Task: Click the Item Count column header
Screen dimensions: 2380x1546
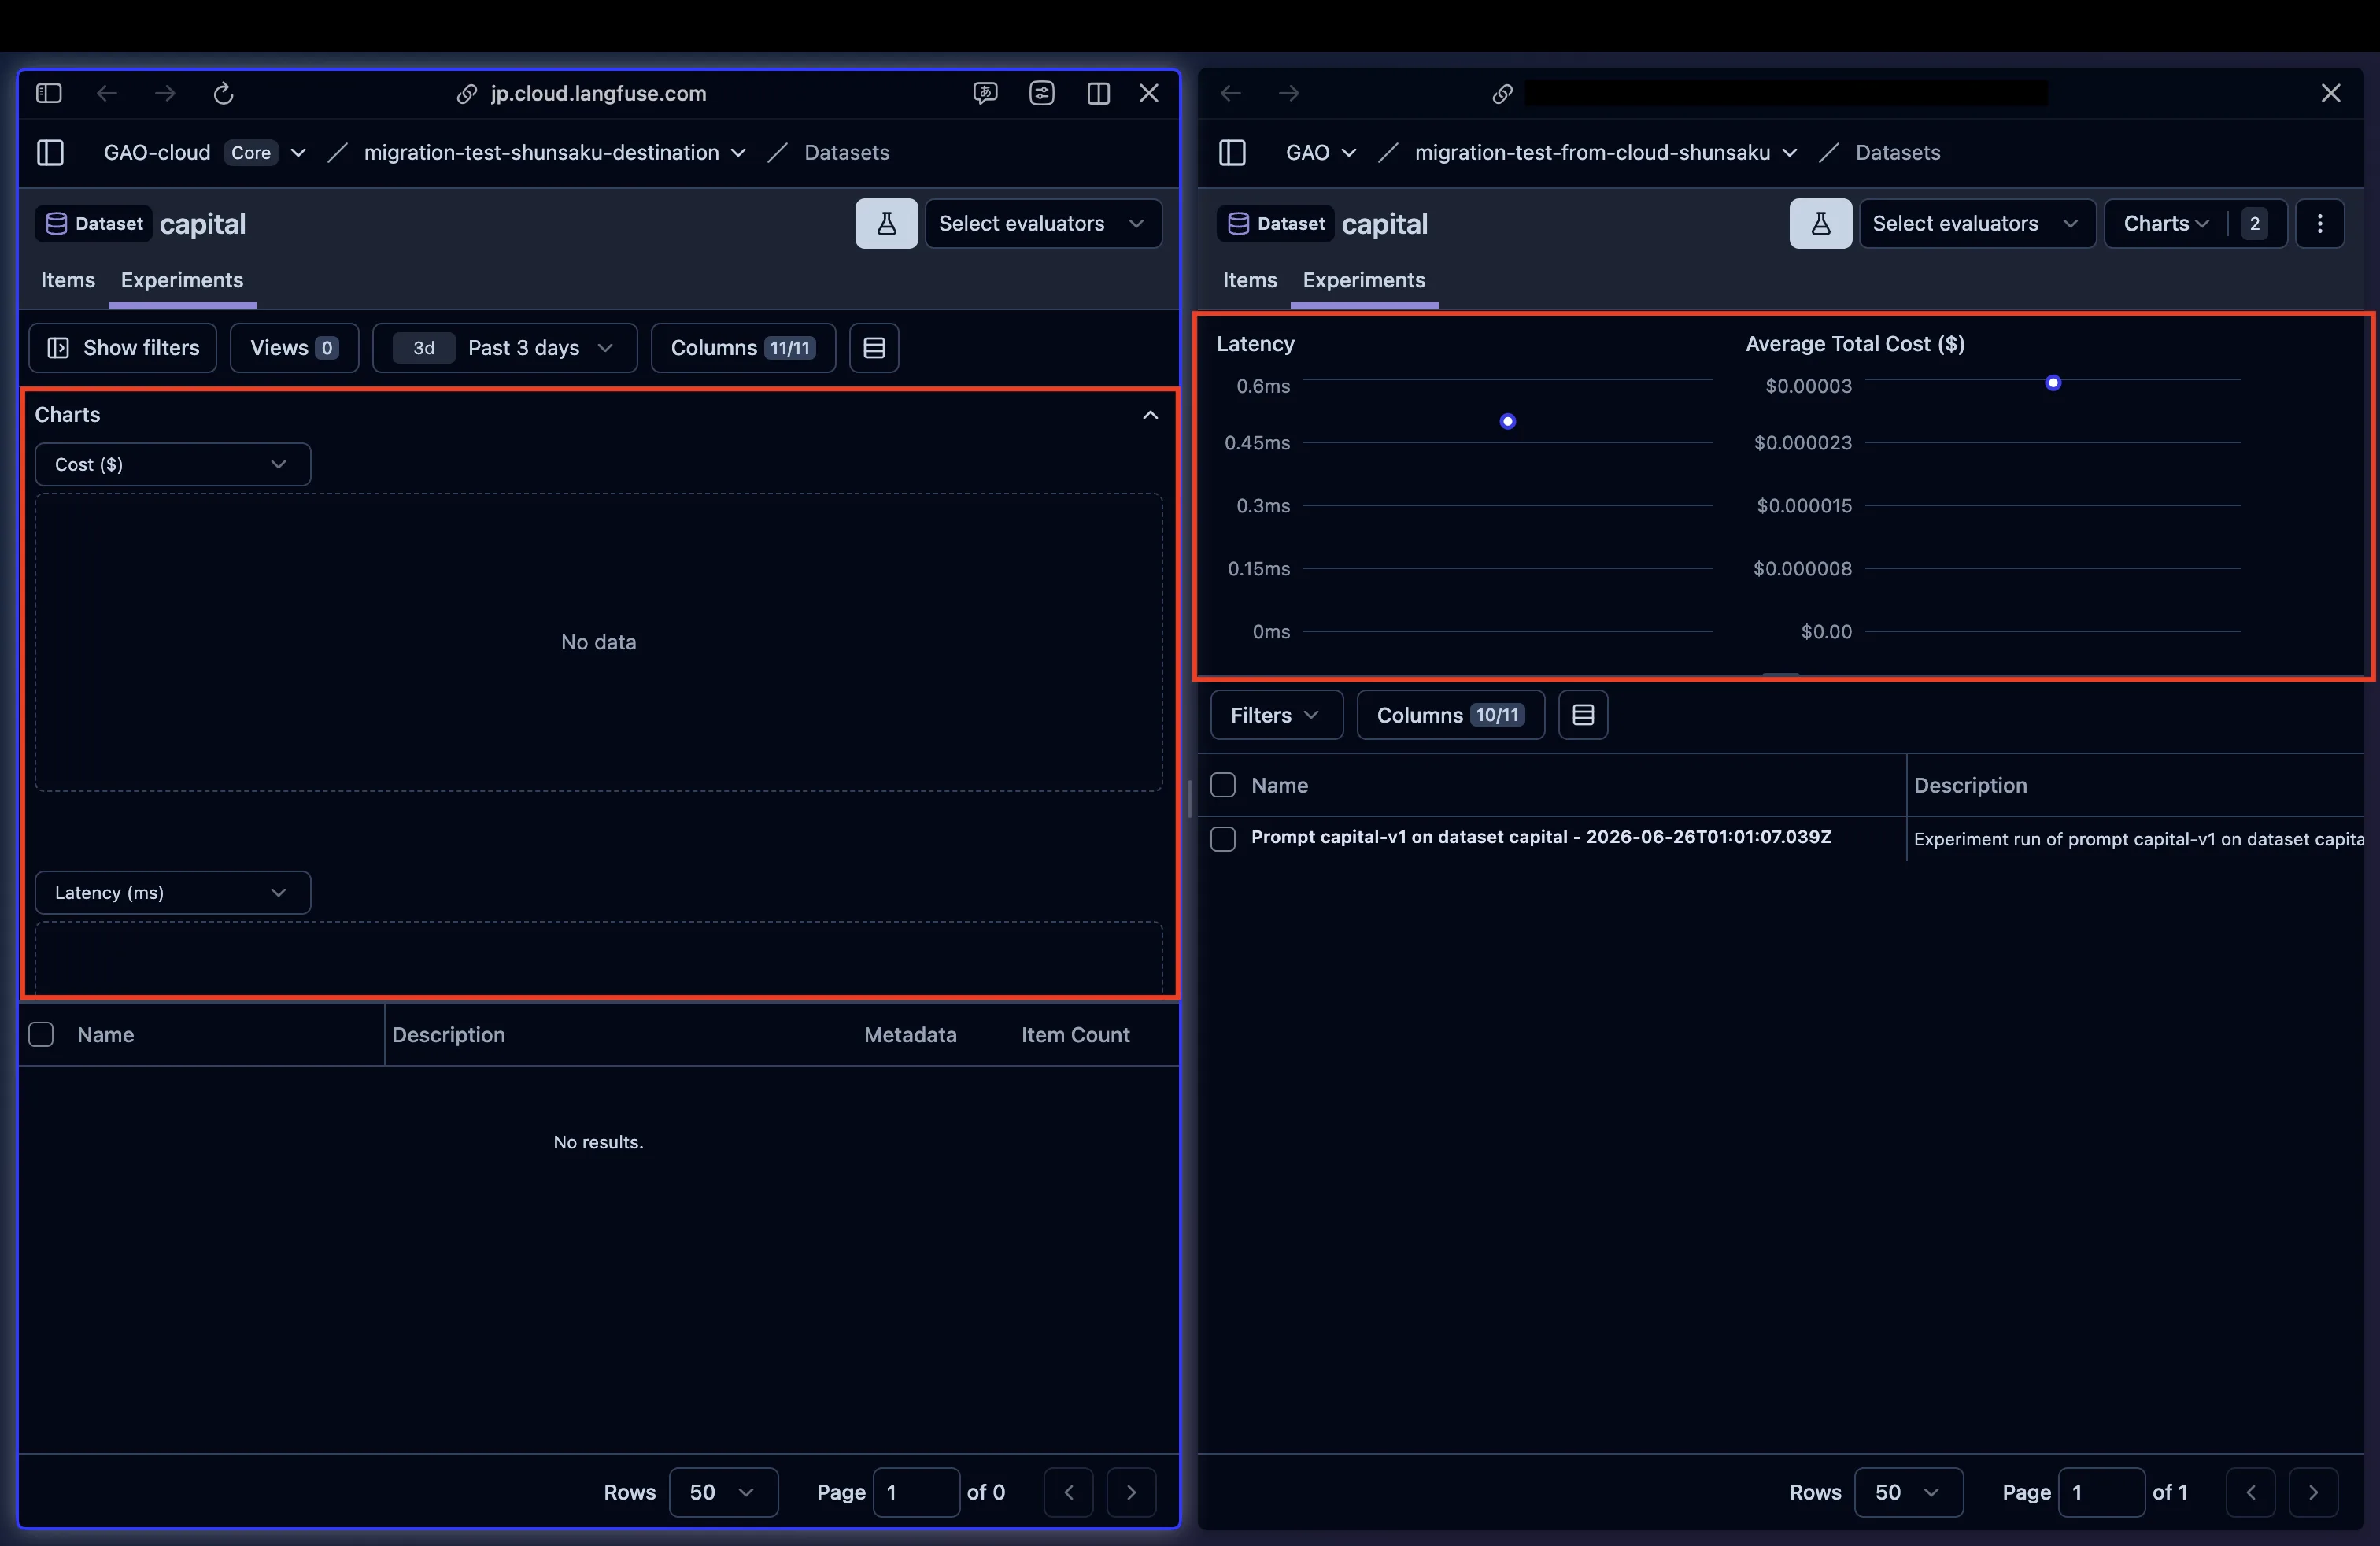Action: [x=1075, y=1034]
